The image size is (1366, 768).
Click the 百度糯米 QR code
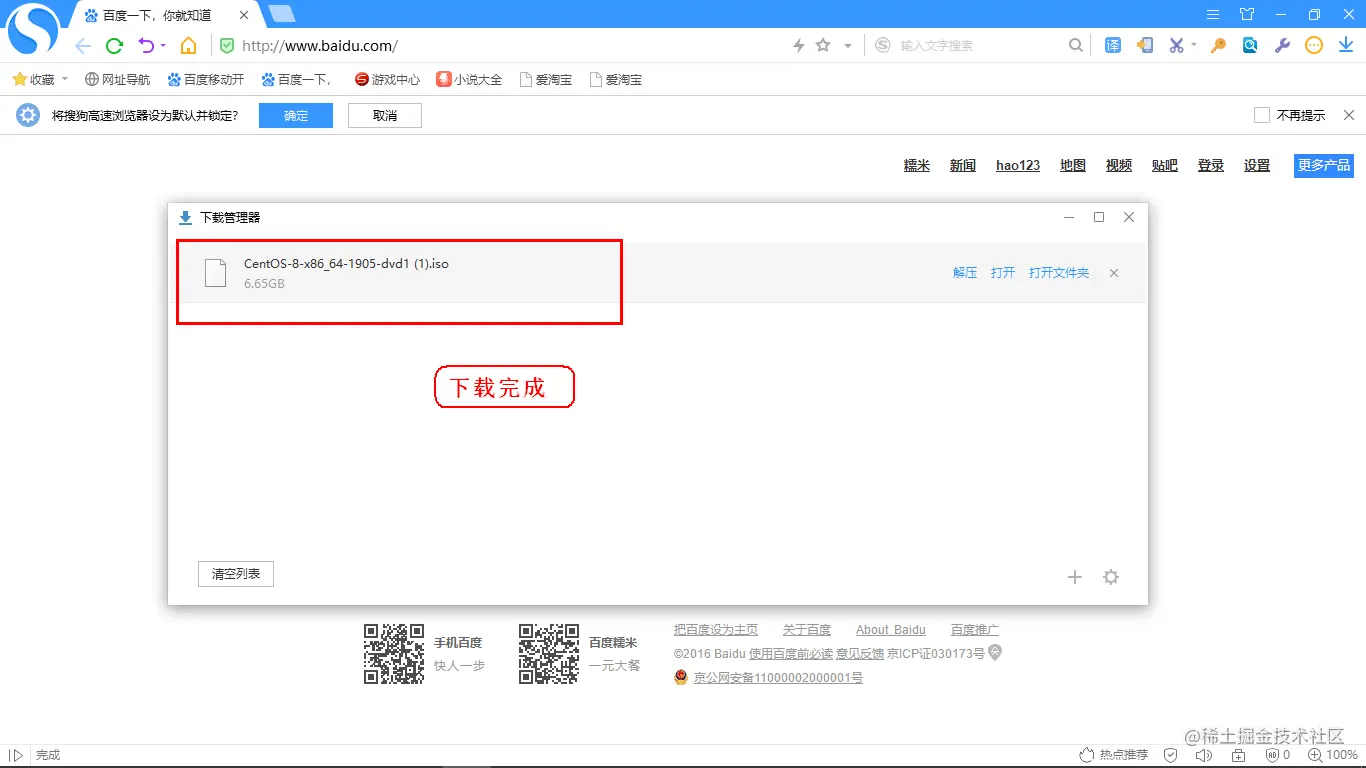click(x=549, y=654)
